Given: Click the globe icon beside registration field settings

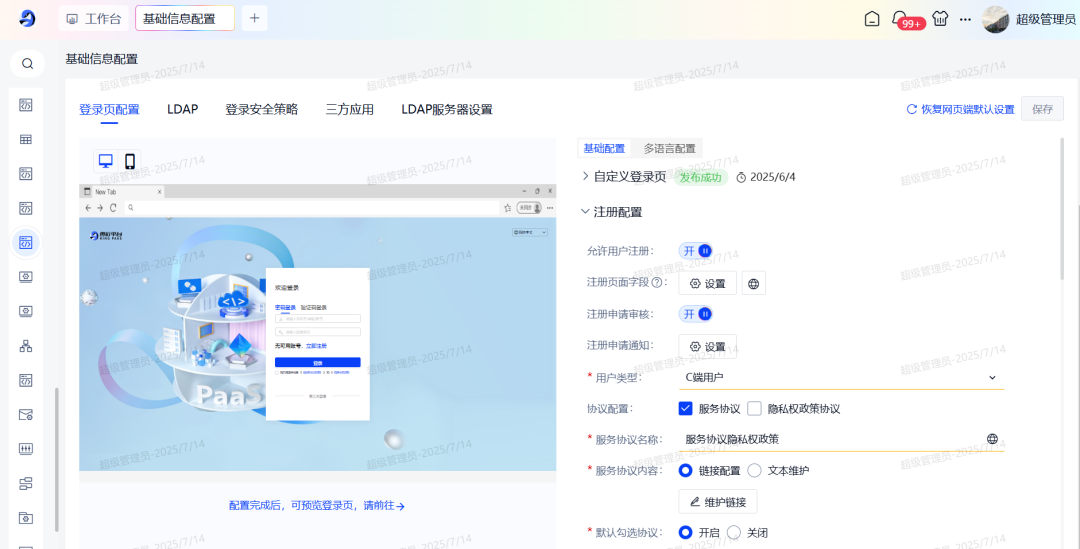Looking at the screenshot, I should click(754, 284).
